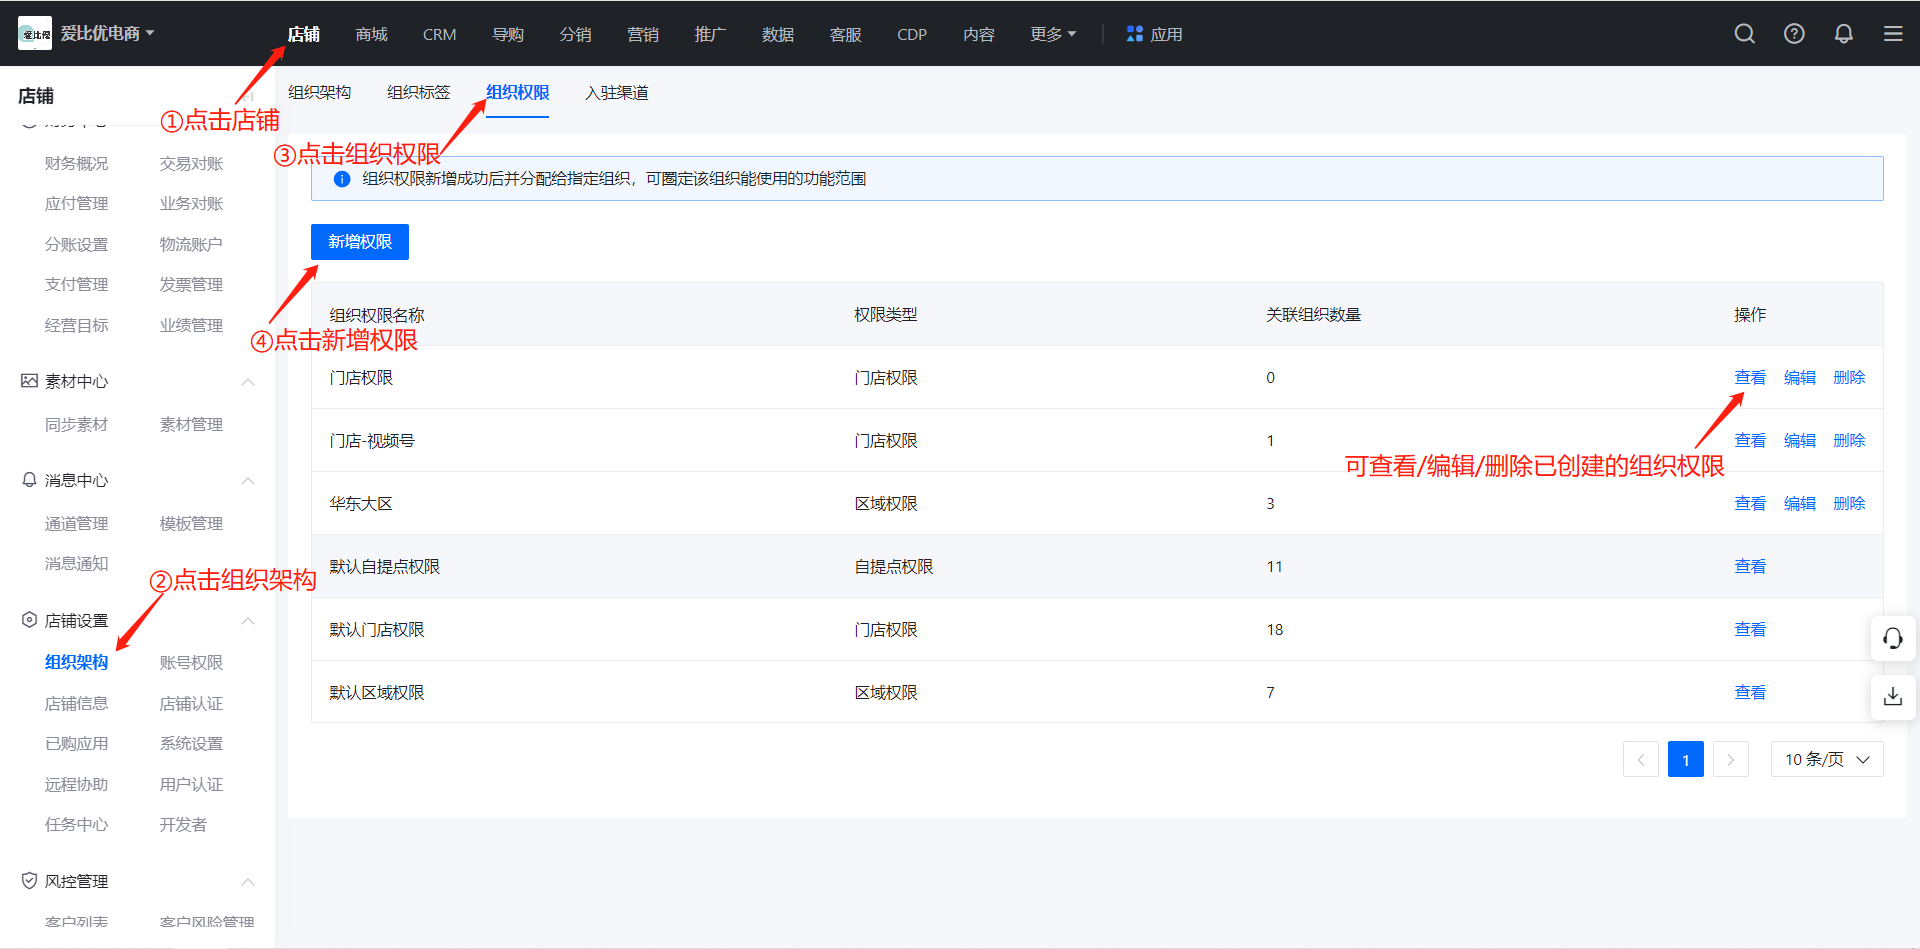Viewport: 1920px width, 949px height.
Task: Open 店铺认证 in the sidebar
Action: point(191,703)
